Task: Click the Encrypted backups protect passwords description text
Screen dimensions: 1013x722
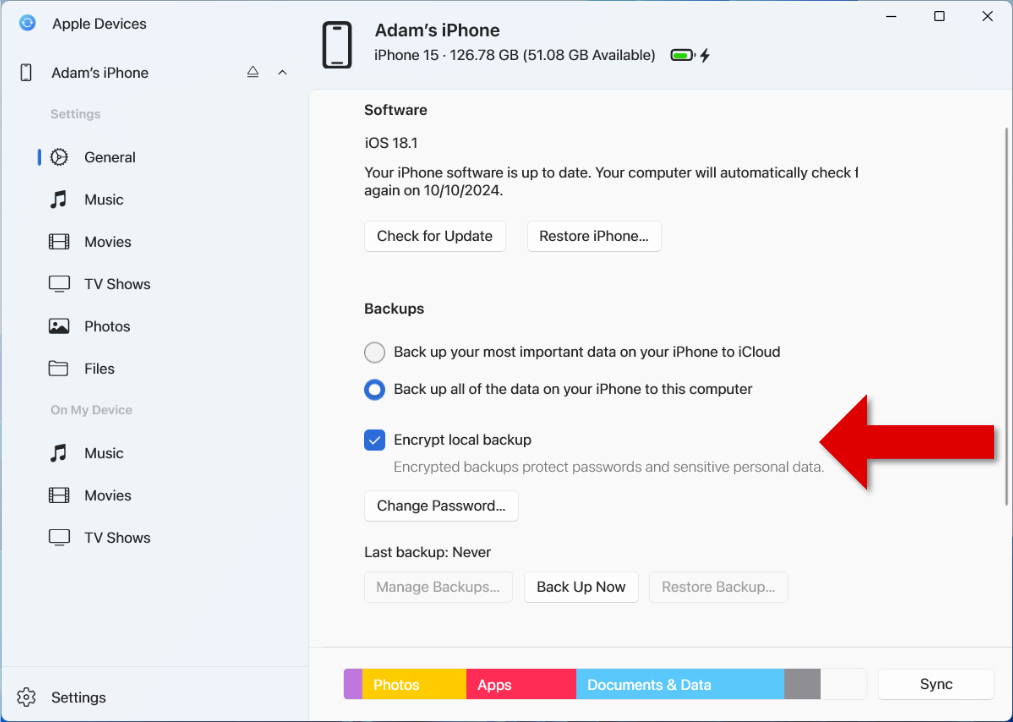Action: tap(609, 467)
